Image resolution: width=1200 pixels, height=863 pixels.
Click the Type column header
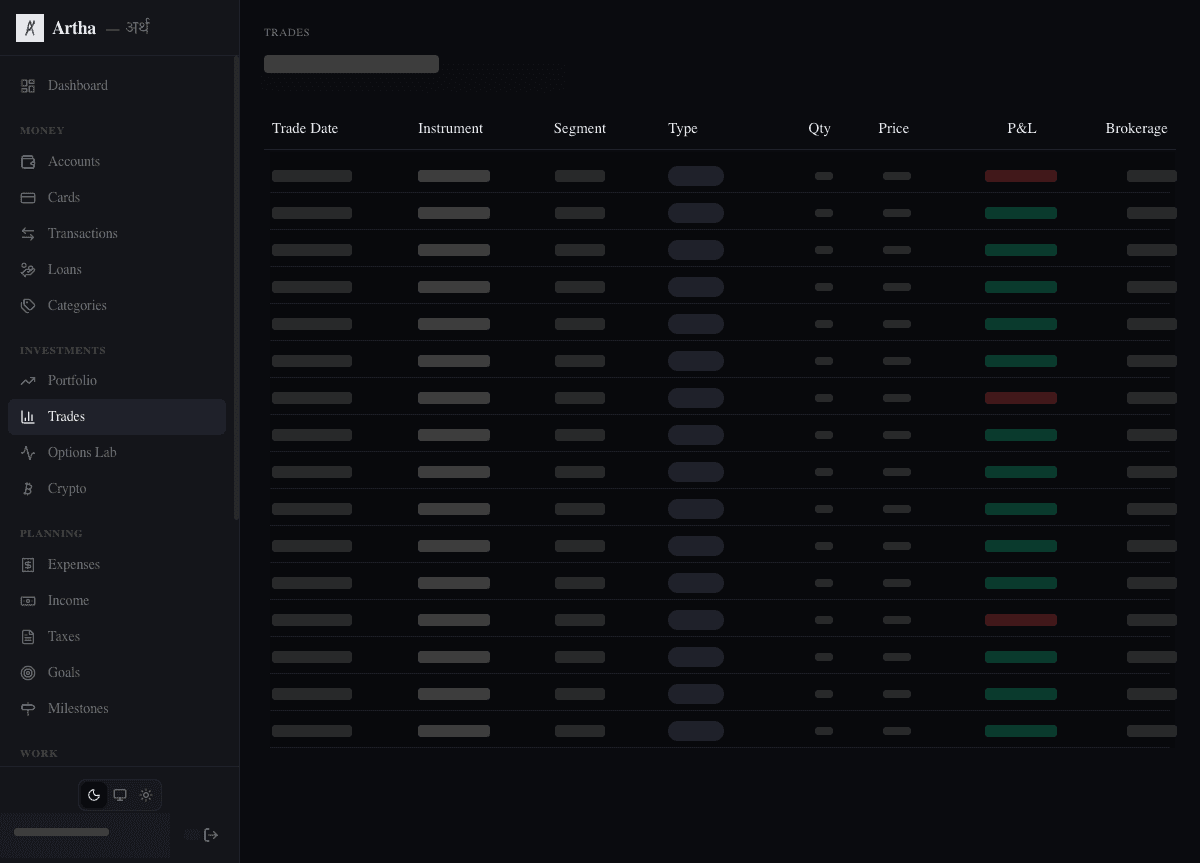tap(683, 129)
